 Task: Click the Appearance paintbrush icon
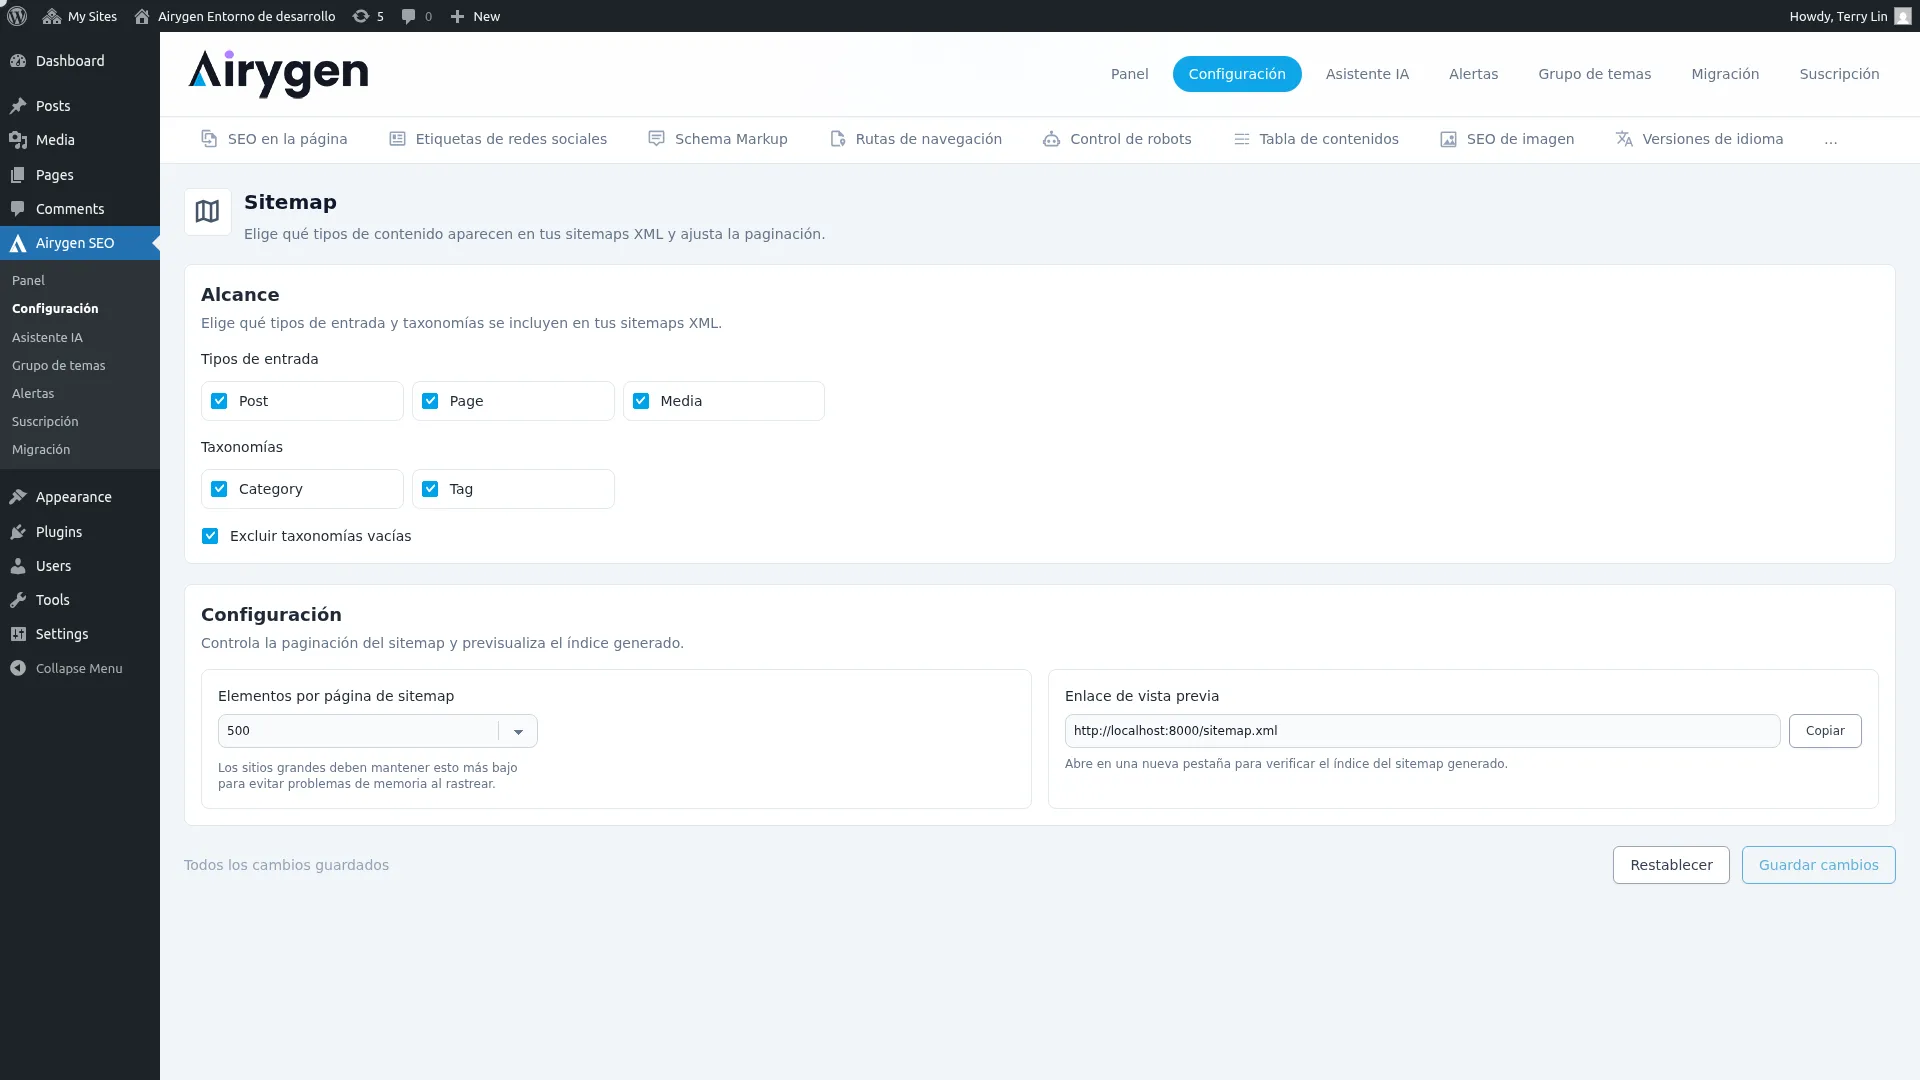(x=18, y=497)
